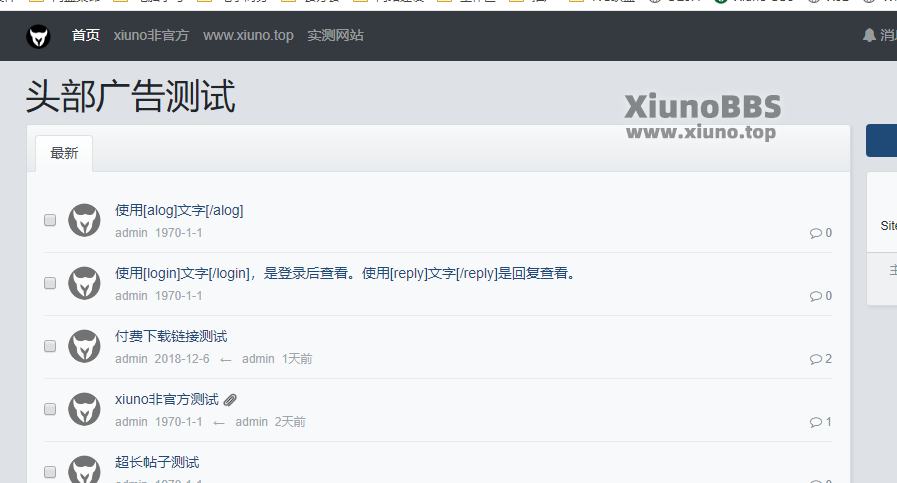The height and width of the screenshot is (483, 897).
Task: Click the XiunoBBS banner ad image
Action: 702,117
